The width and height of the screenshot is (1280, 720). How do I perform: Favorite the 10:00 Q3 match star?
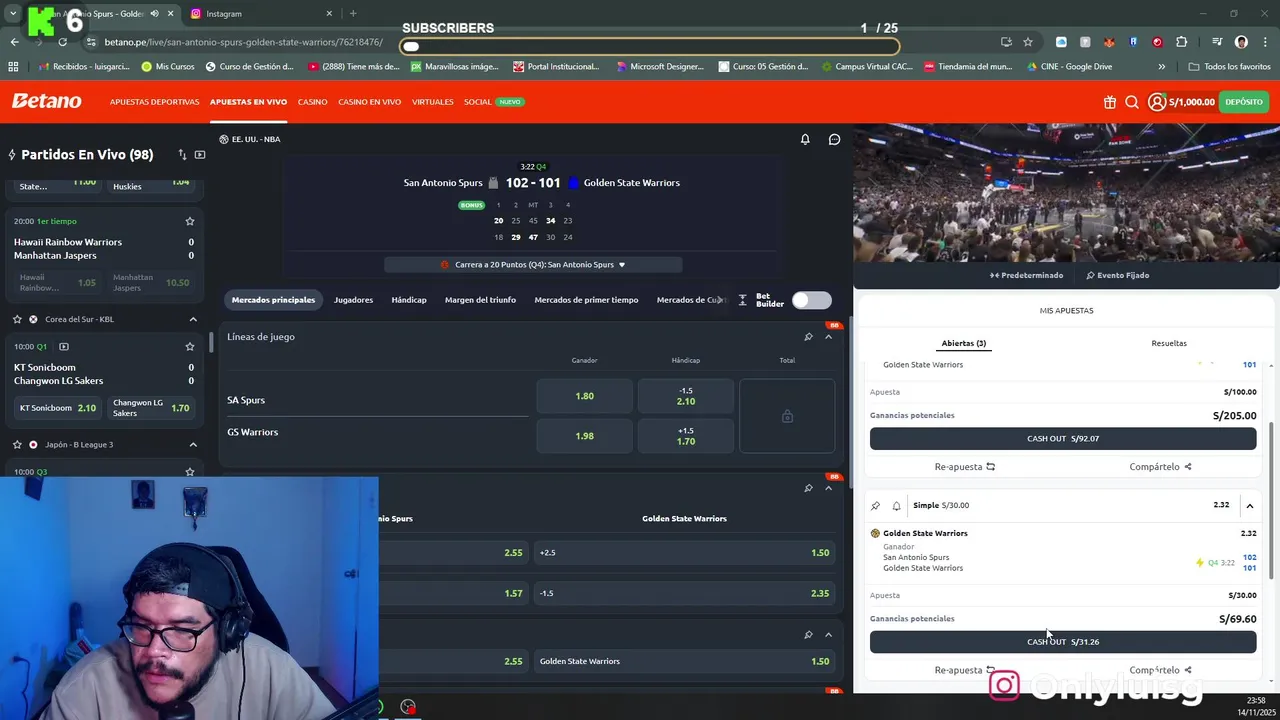pos(189,472)
